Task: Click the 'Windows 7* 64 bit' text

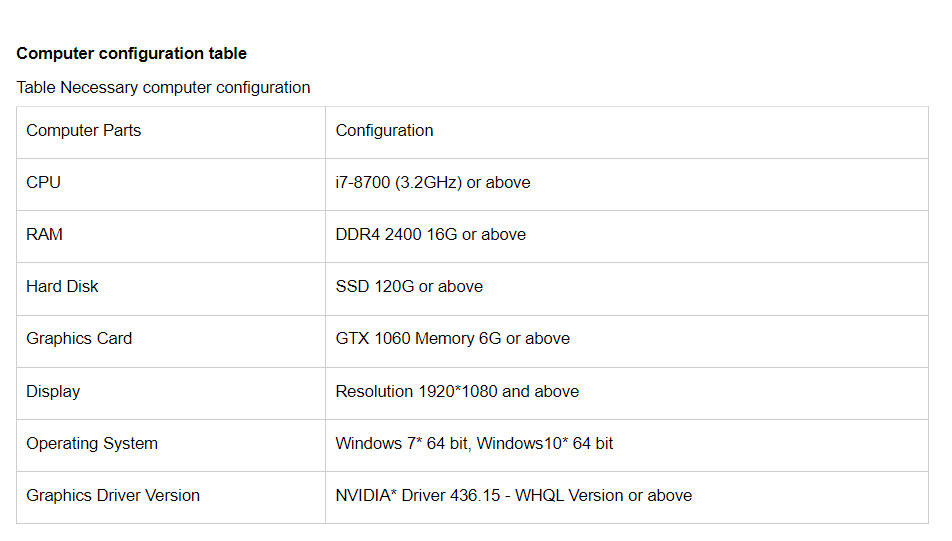Action: (402, 444)
